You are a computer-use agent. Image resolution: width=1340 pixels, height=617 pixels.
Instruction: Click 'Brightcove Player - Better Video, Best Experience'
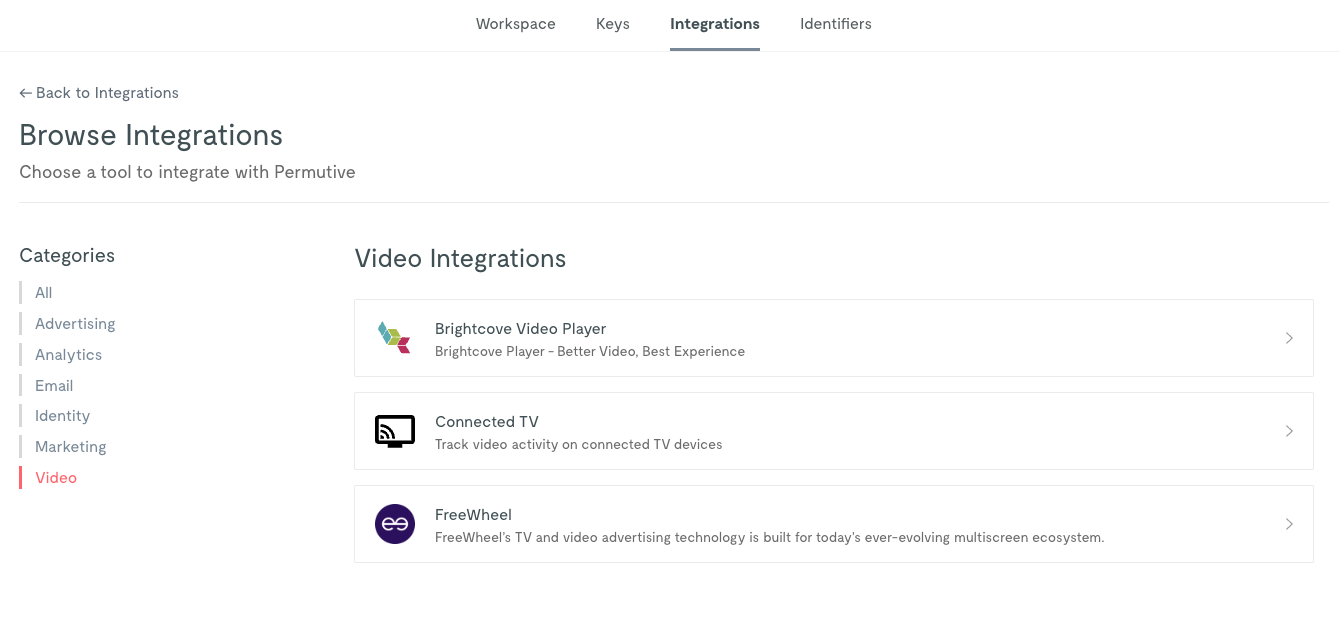coord(590,351)
